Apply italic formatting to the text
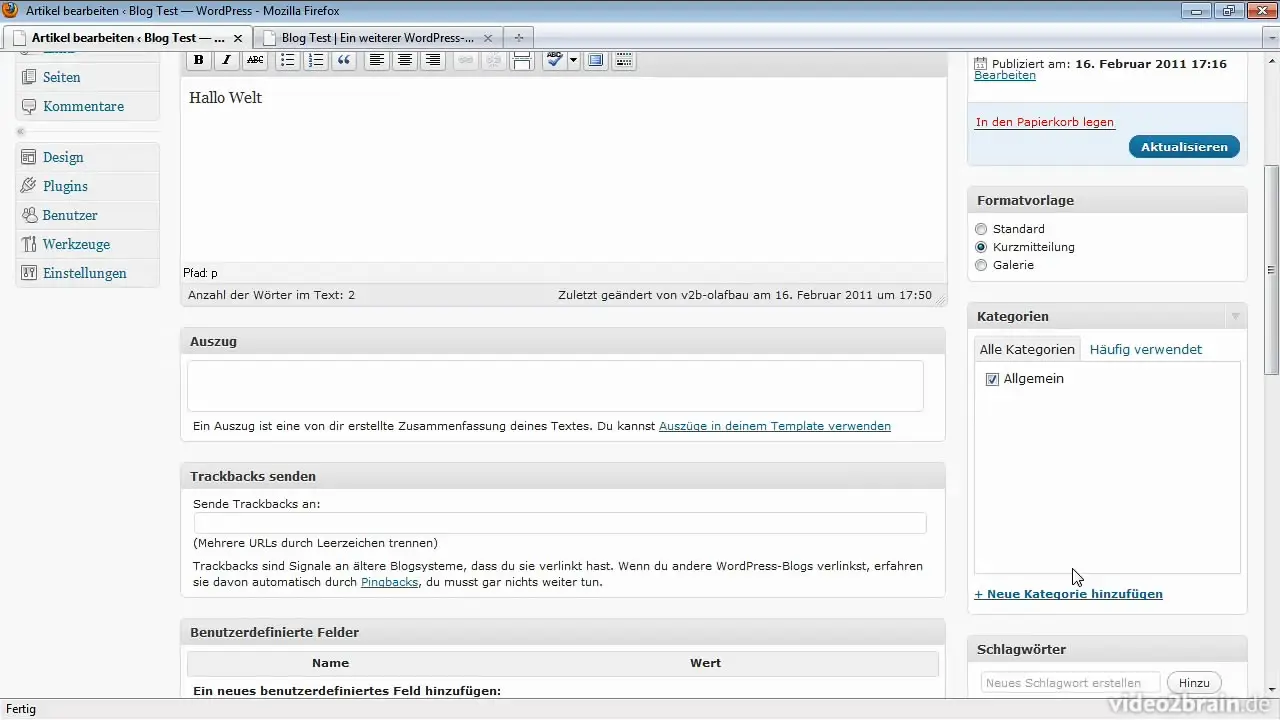 (x=227, y=60)
